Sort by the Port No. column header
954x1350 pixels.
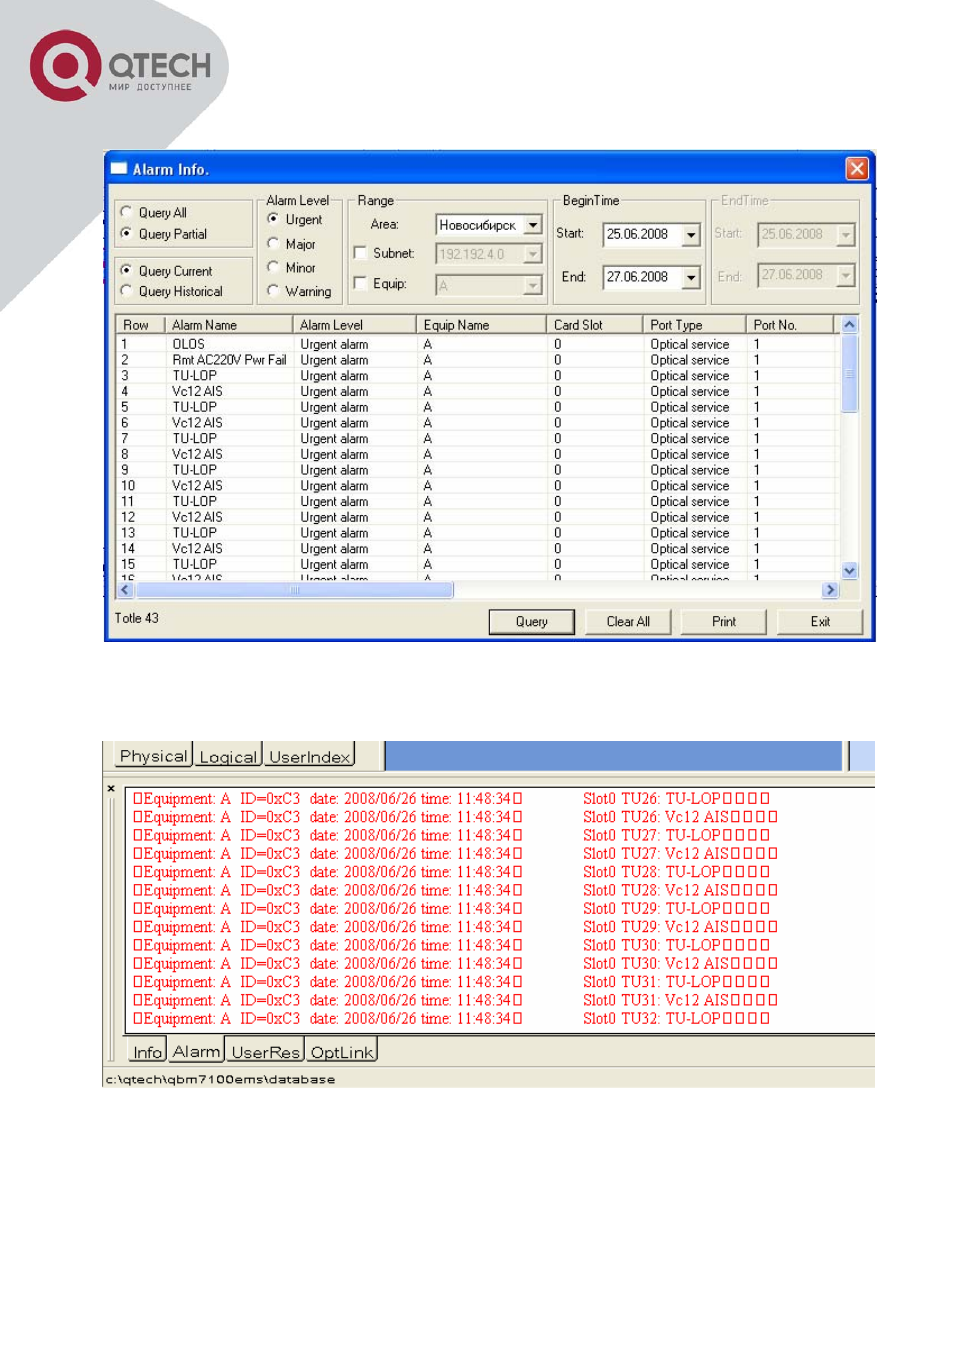[x=791, y=325]
